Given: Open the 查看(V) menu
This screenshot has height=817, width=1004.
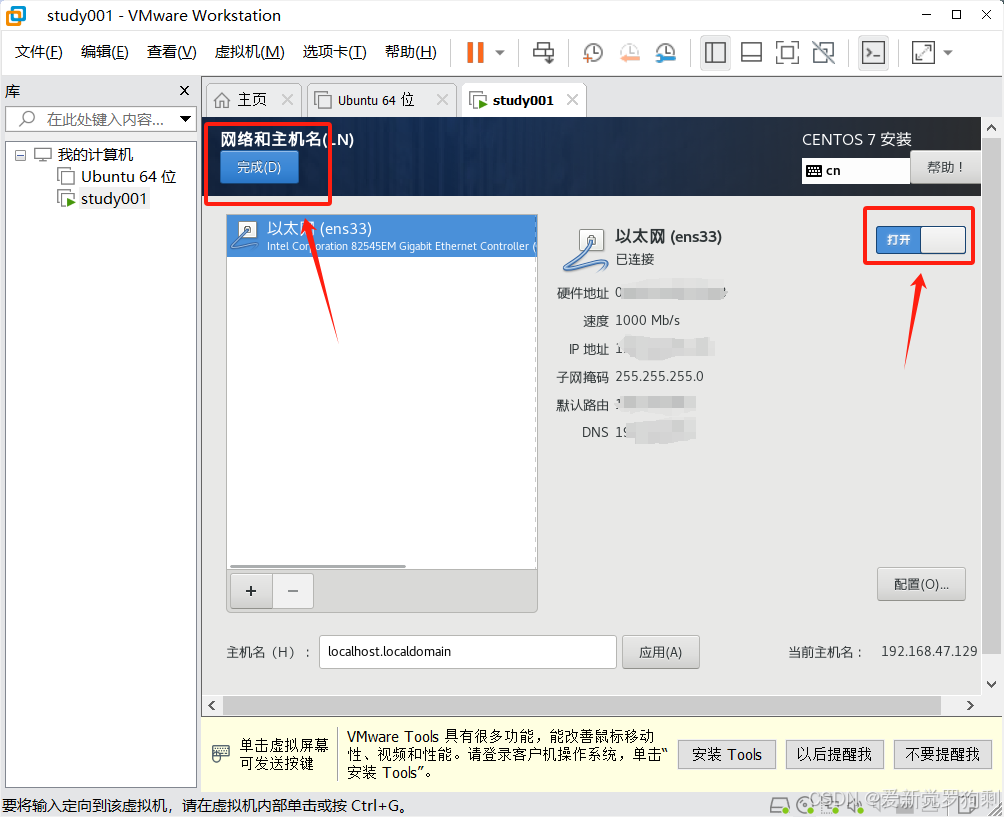Looking at the screenshot, I should coord(171,52).
